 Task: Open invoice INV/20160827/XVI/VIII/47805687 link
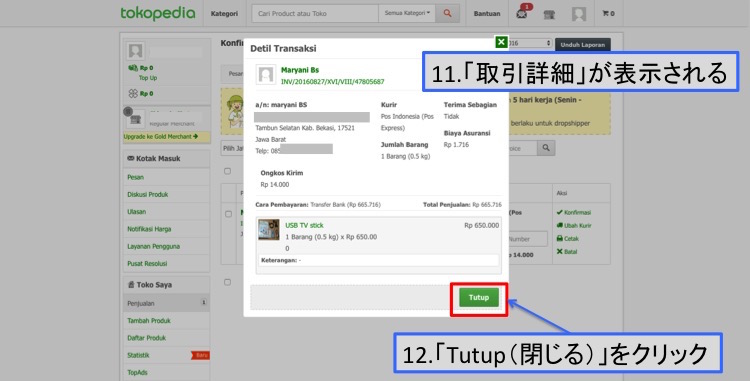332,82
